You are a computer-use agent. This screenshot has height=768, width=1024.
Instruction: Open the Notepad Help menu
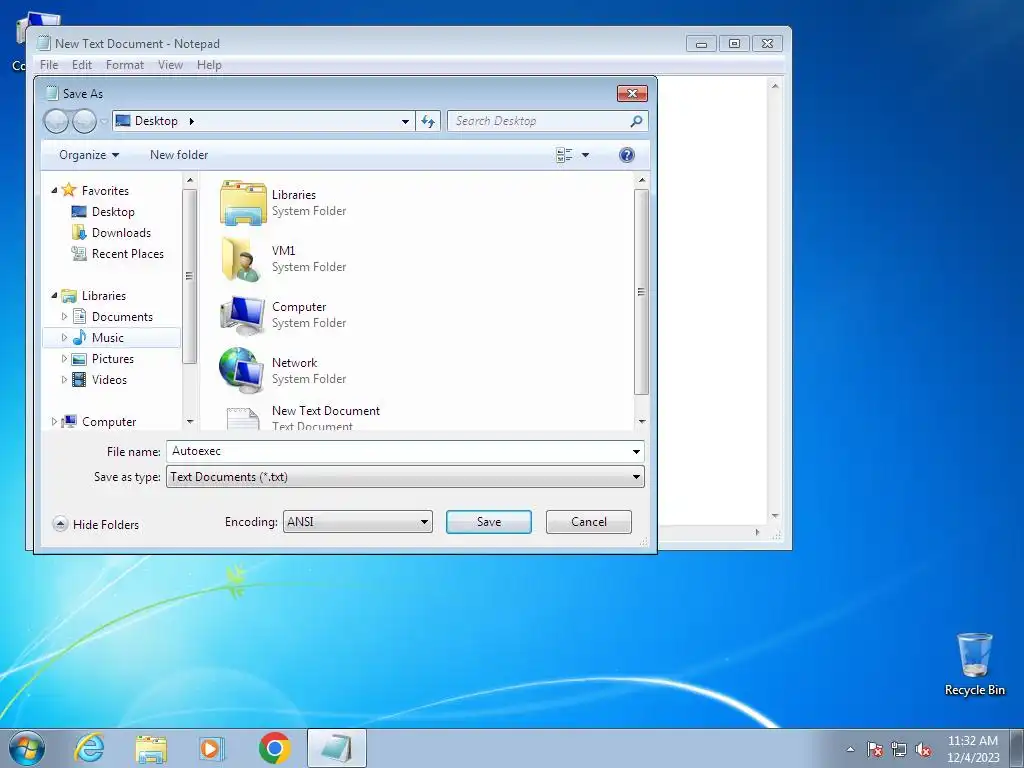point(209,65)
